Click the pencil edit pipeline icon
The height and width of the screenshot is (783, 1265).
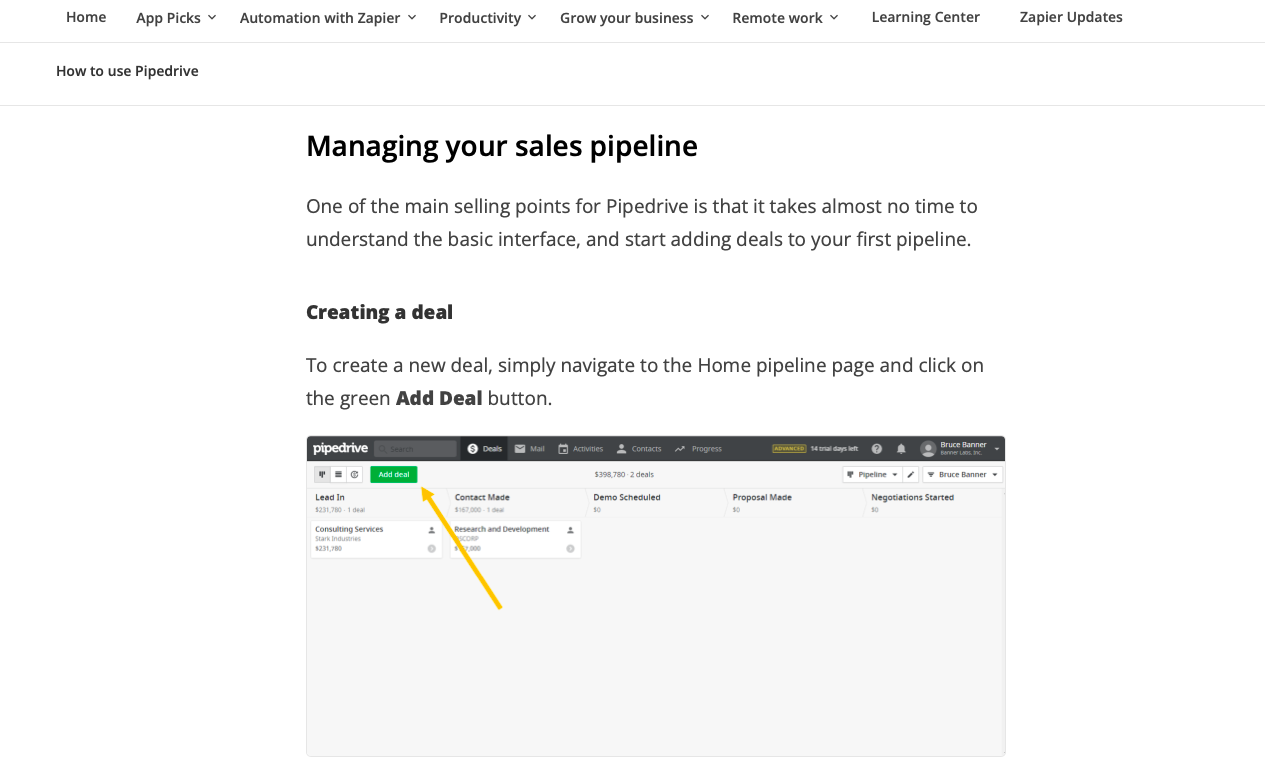[x=911, y=474]
